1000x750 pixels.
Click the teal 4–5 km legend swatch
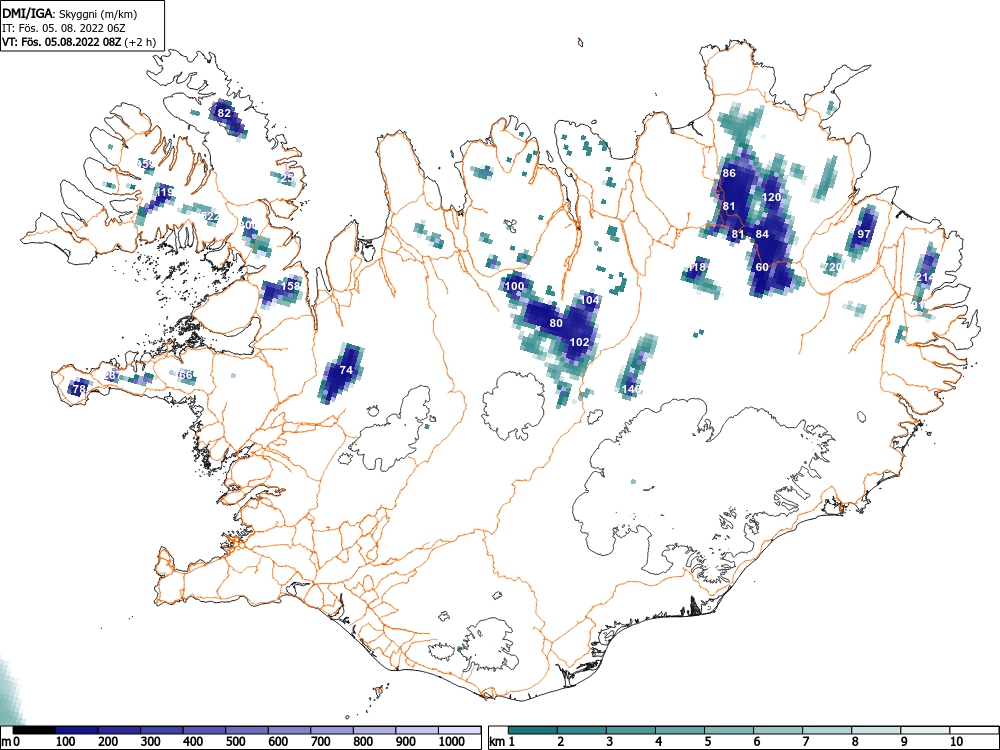click(680, 730)
